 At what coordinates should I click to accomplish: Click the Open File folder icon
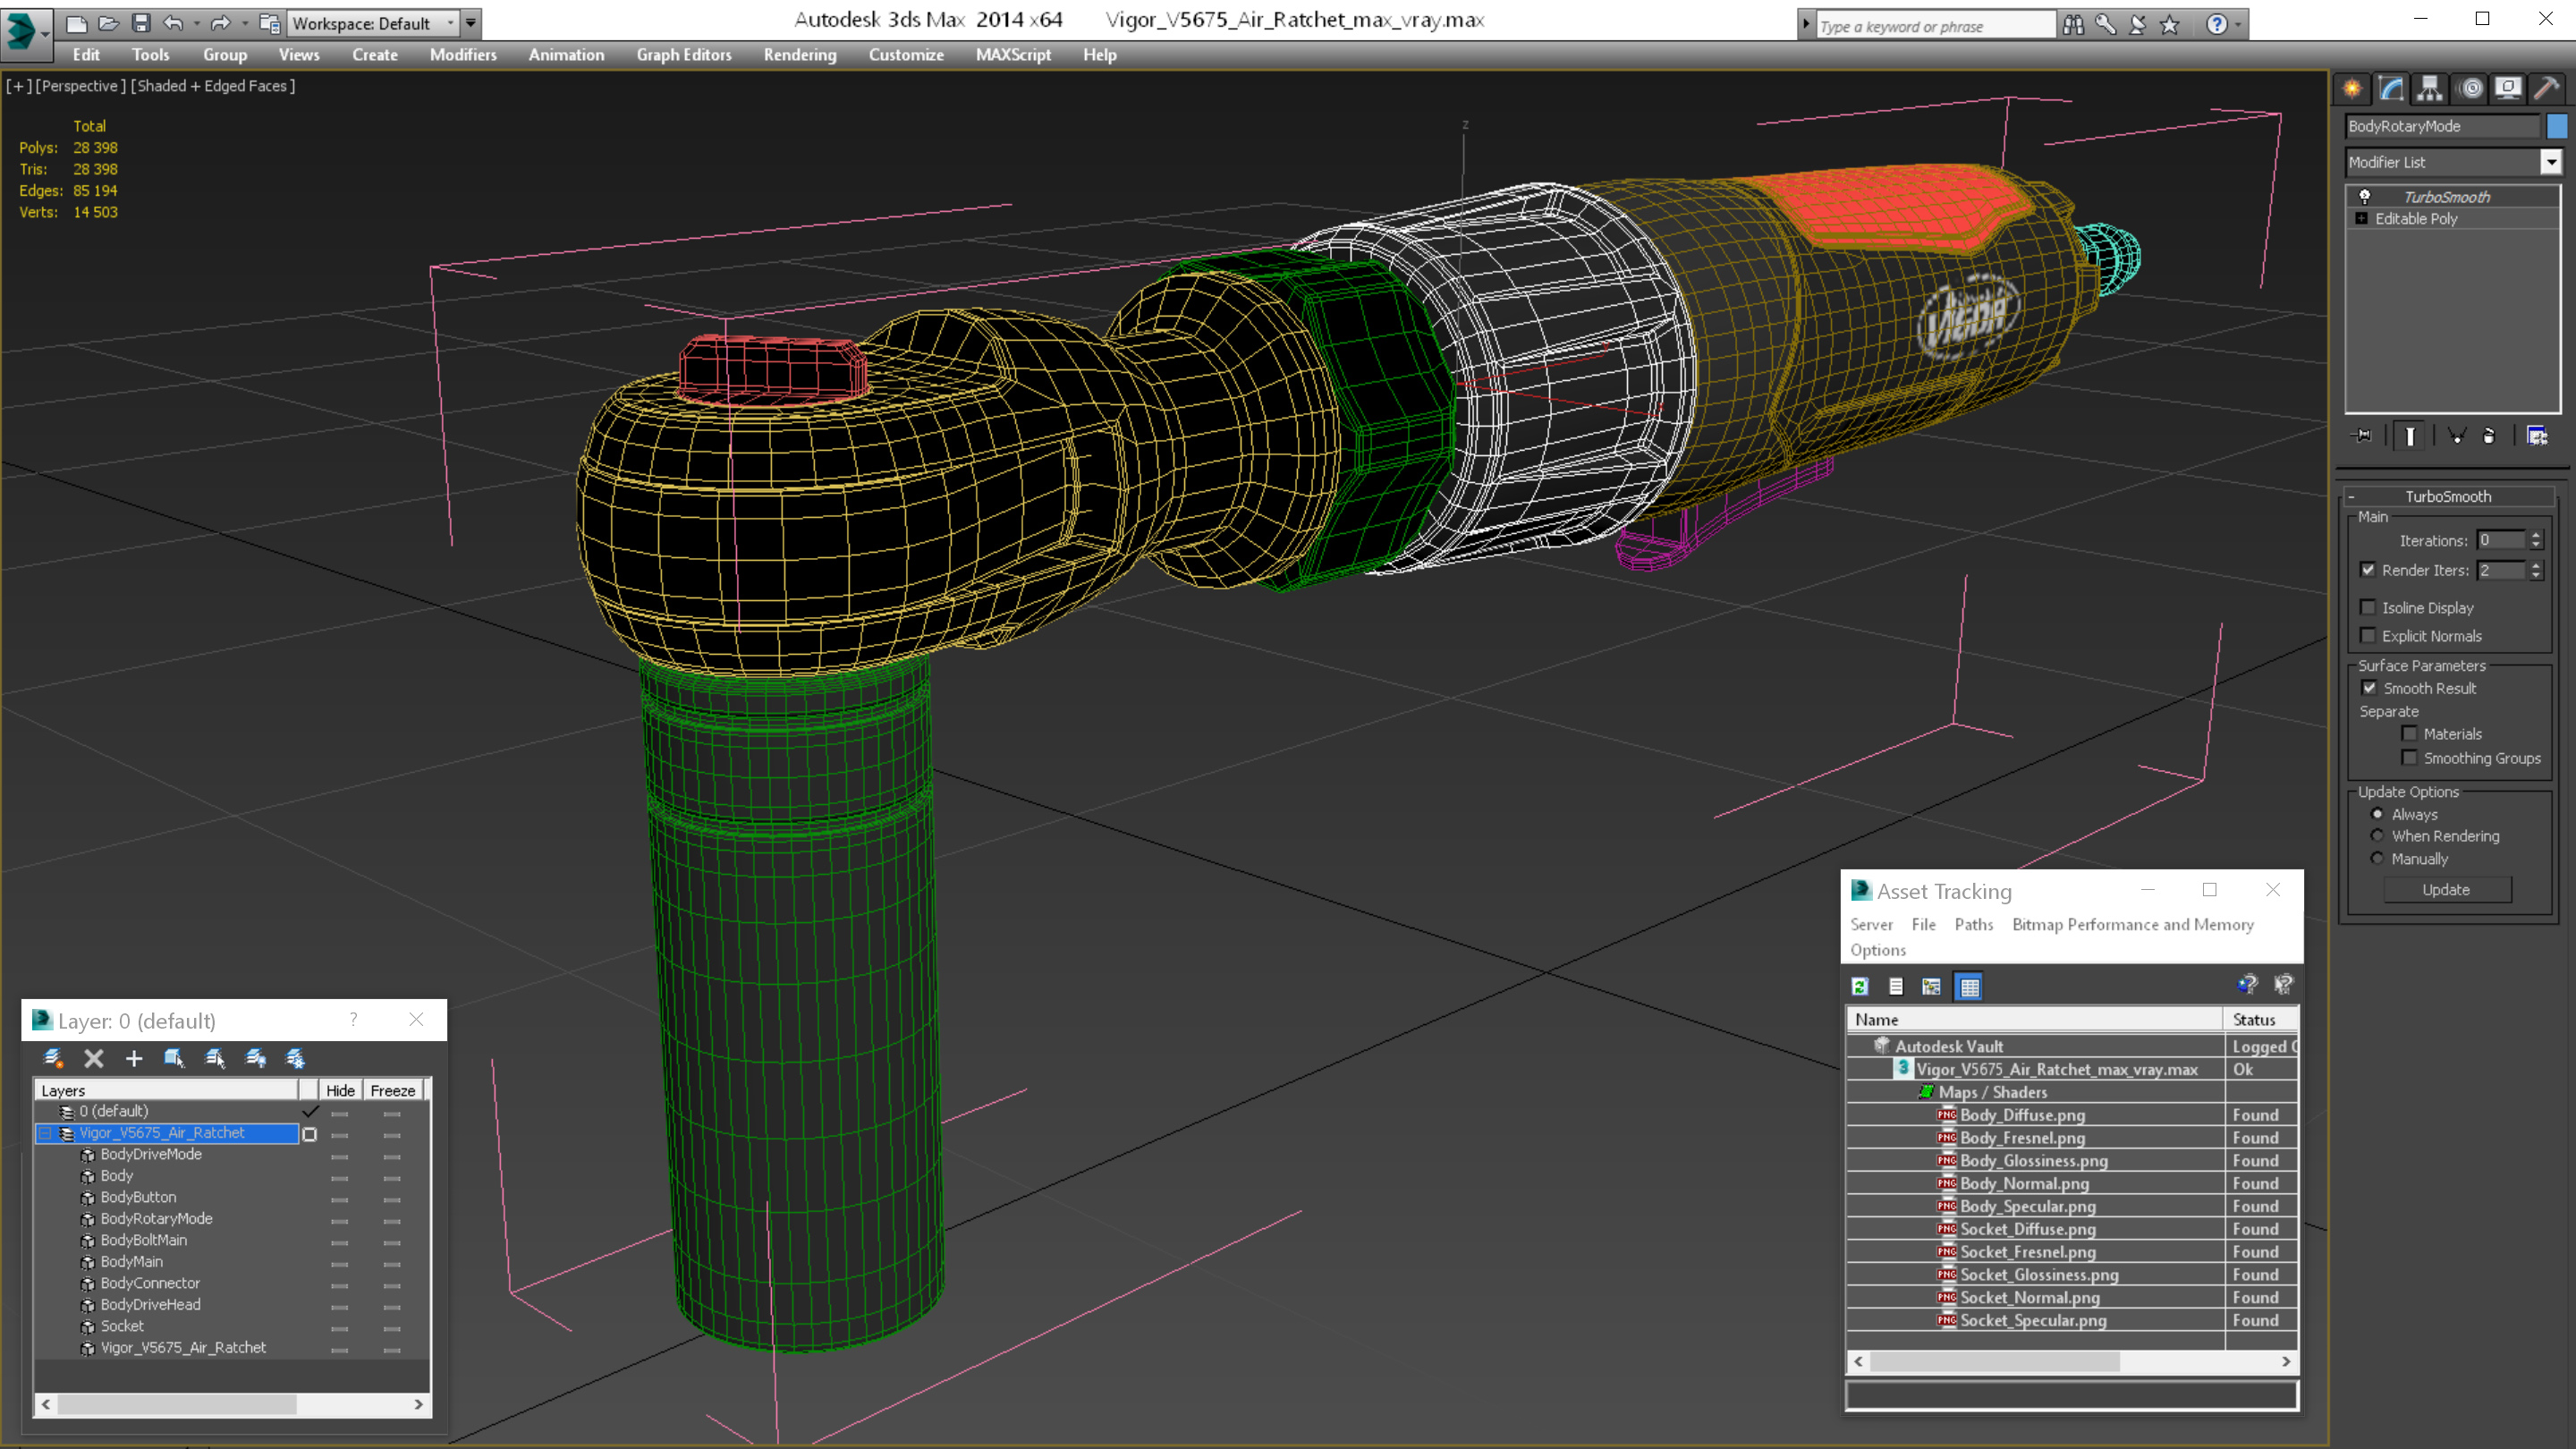click(x=109, y=23)
